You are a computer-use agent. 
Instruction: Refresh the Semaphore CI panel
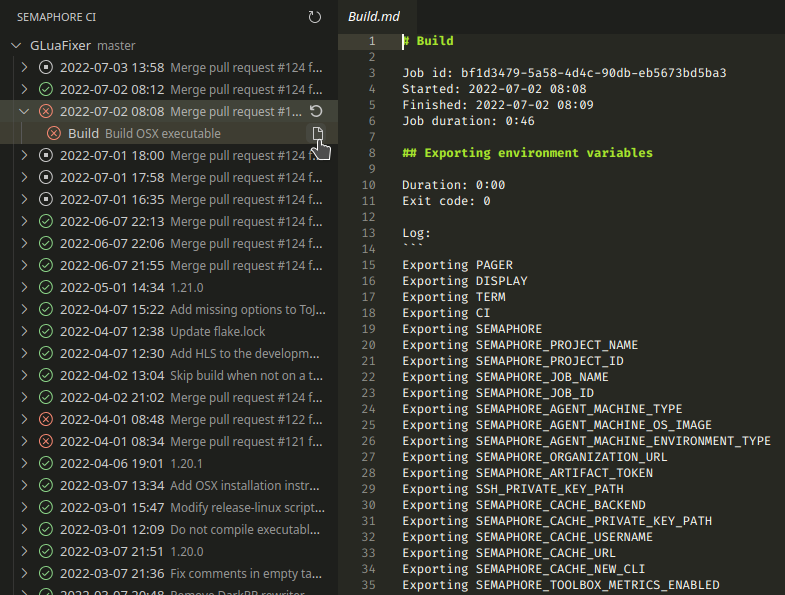(x=314, y=17)
